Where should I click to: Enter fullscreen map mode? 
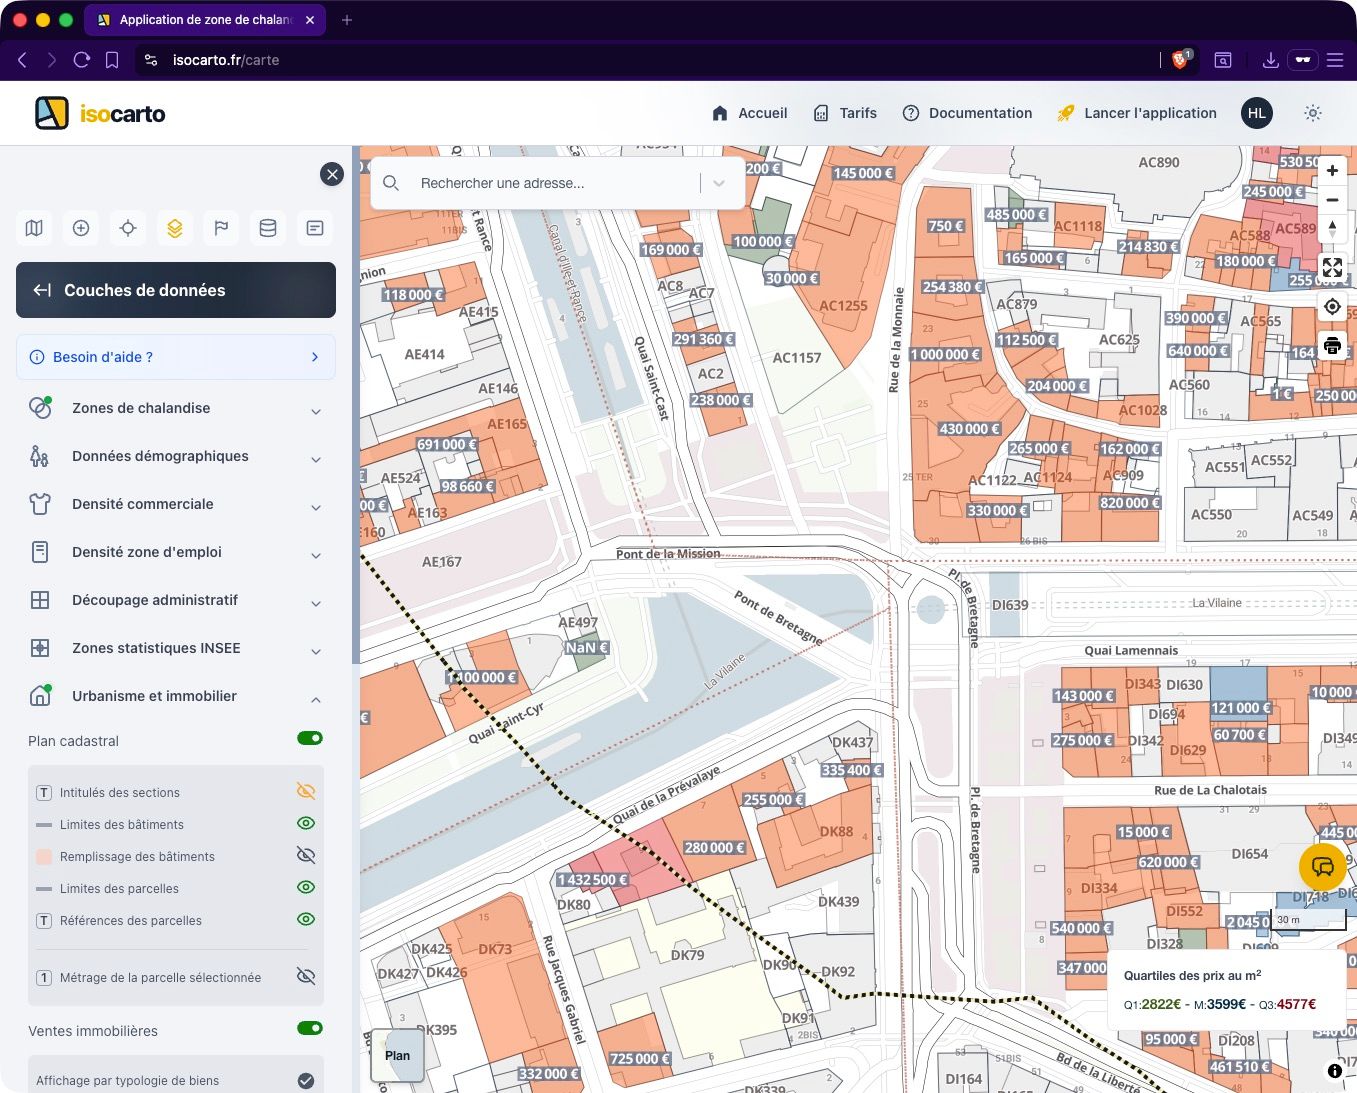pos(1332,267)
